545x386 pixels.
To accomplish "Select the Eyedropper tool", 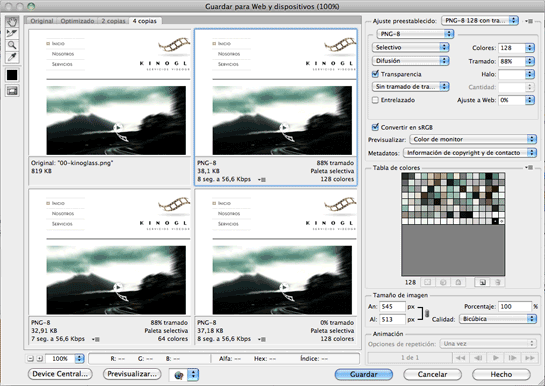I will coord(12,57).
